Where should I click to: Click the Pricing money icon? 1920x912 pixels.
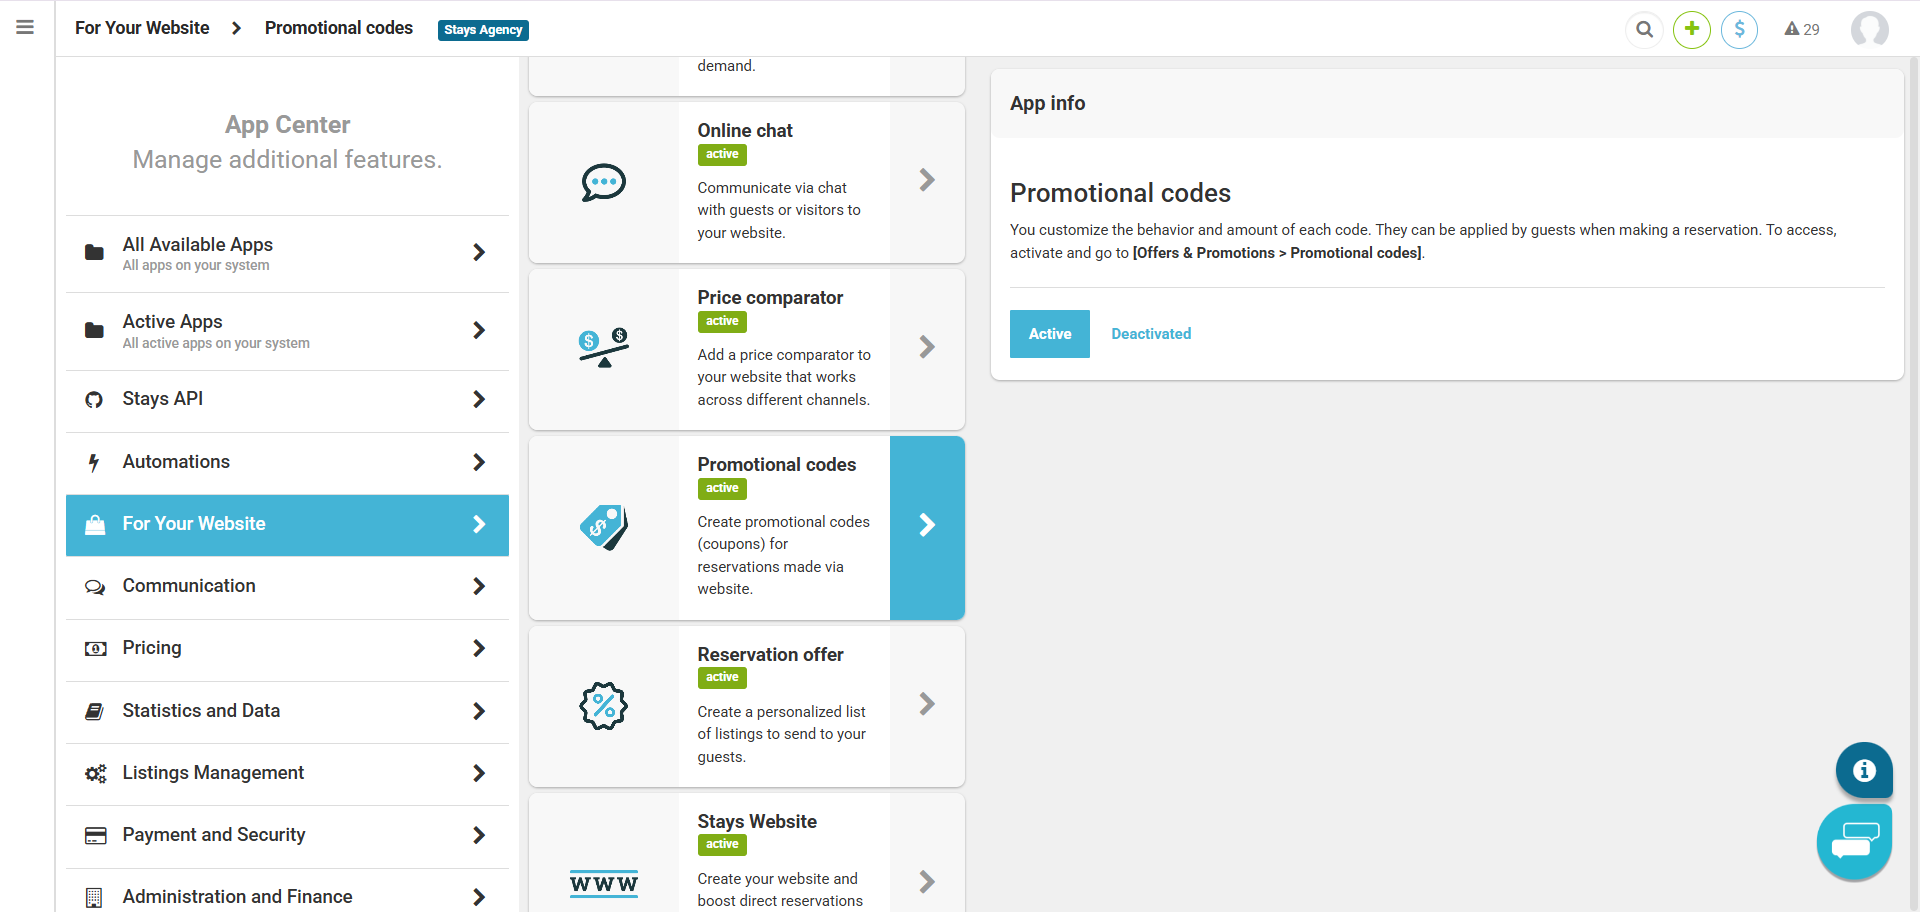tap(95, 649)
